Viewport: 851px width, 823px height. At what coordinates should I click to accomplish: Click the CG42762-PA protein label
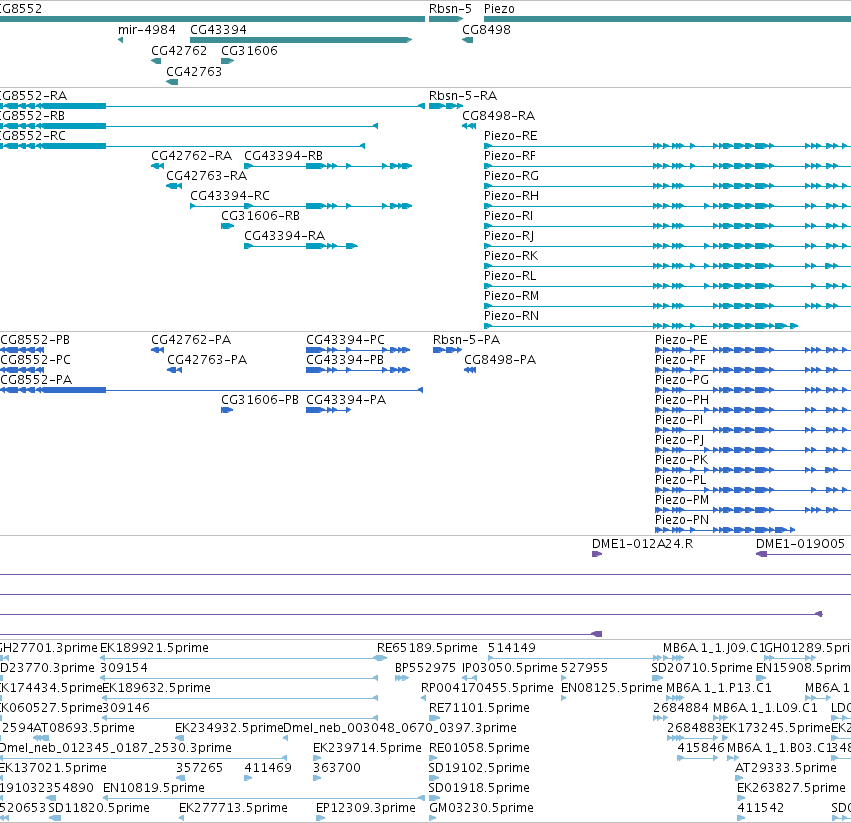pyautogui.click(x=190, y=340)
